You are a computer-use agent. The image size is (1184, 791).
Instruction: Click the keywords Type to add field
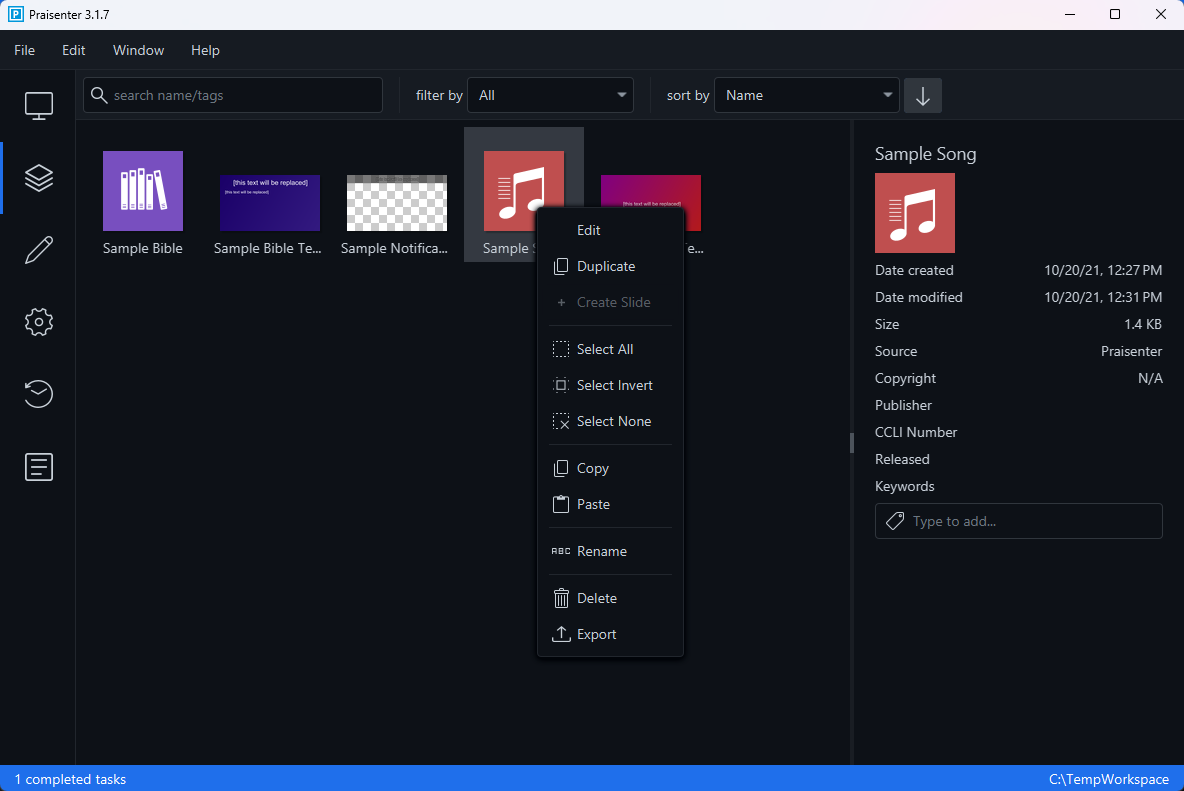pos(1030,522)
